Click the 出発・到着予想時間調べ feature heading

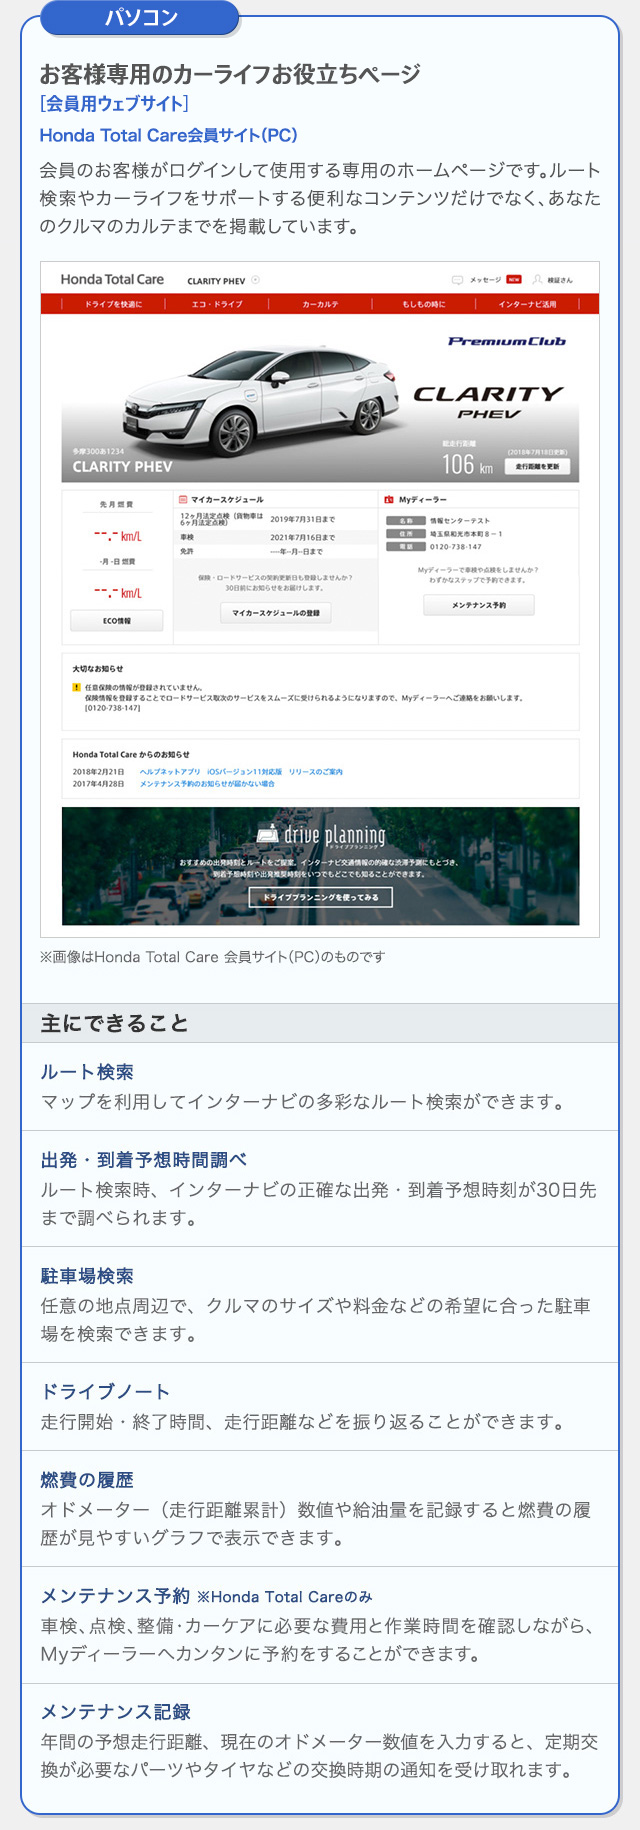tap(144, 1159)
